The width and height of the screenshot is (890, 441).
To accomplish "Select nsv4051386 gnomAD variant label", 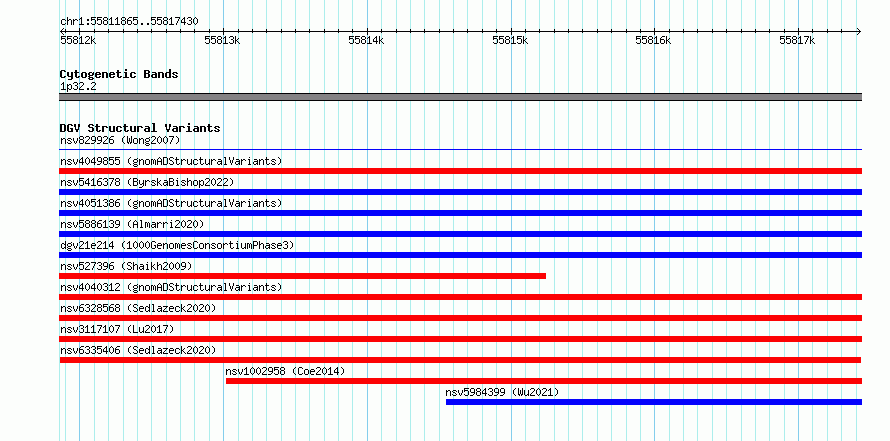I will coord(171,203).
